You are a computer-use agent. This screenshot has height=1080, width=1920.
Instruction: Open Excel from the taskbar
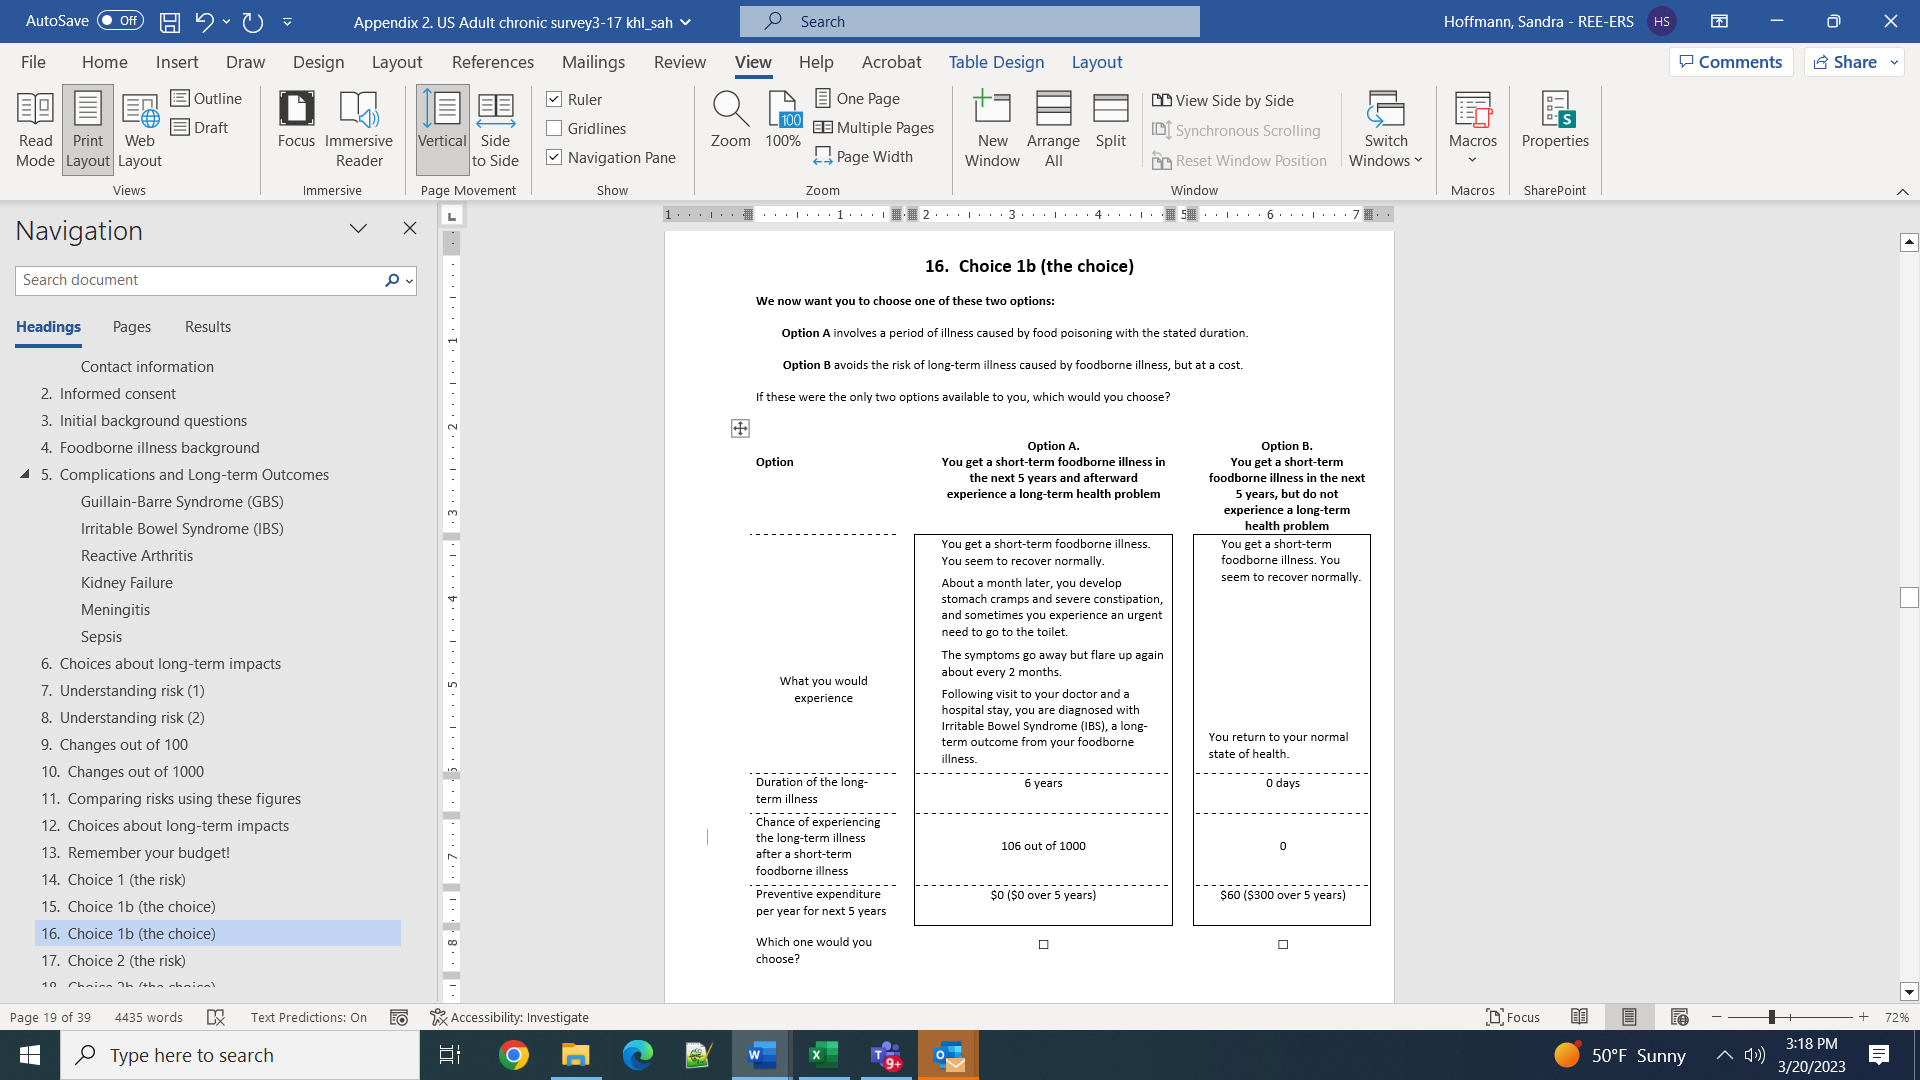pos(823,1055)
